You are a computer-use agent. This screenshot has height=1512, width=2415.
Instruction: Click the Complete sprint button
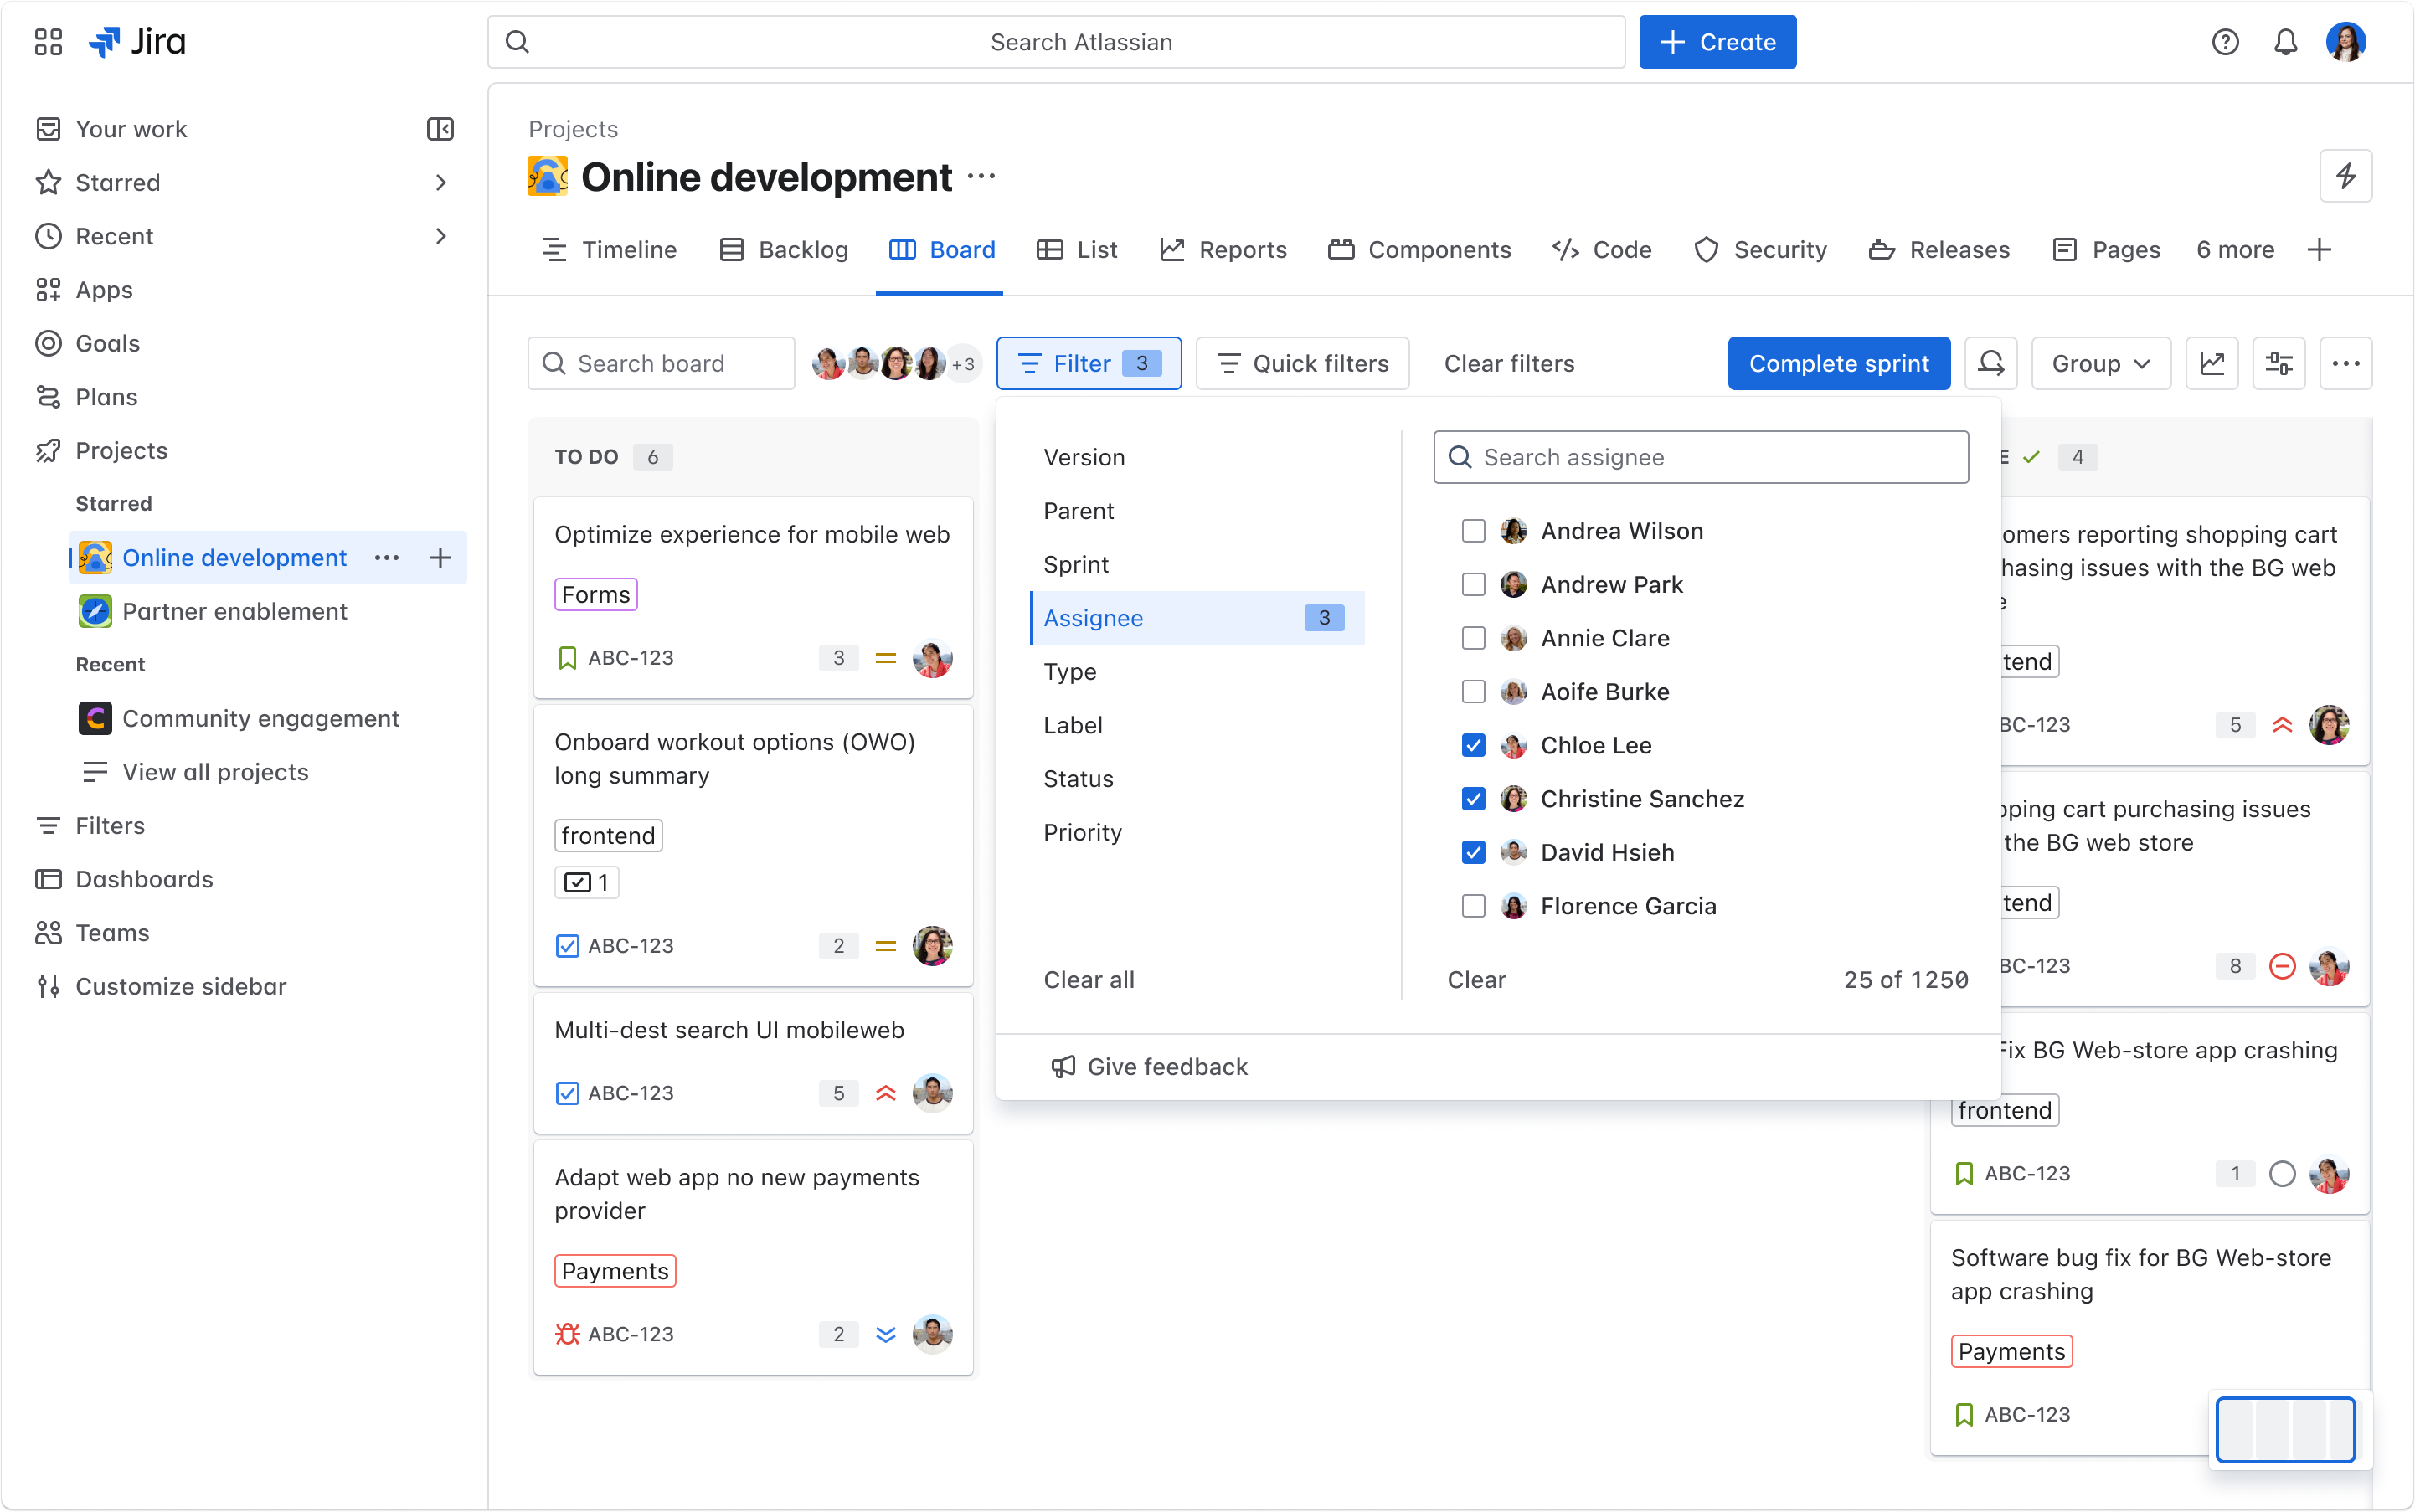coord(1839,363)
